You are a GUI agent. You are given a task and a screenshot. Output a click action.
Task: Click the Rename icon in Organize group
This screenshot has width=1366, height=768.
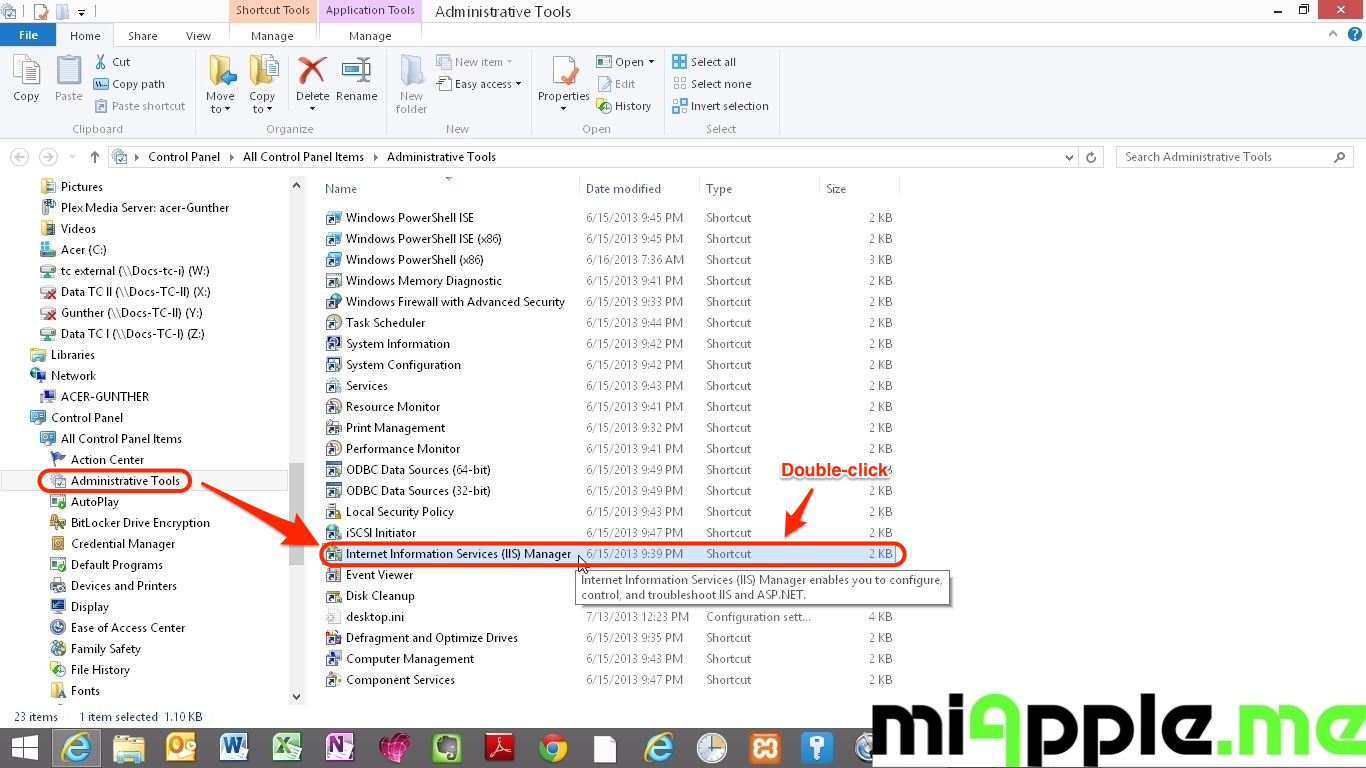356,74
